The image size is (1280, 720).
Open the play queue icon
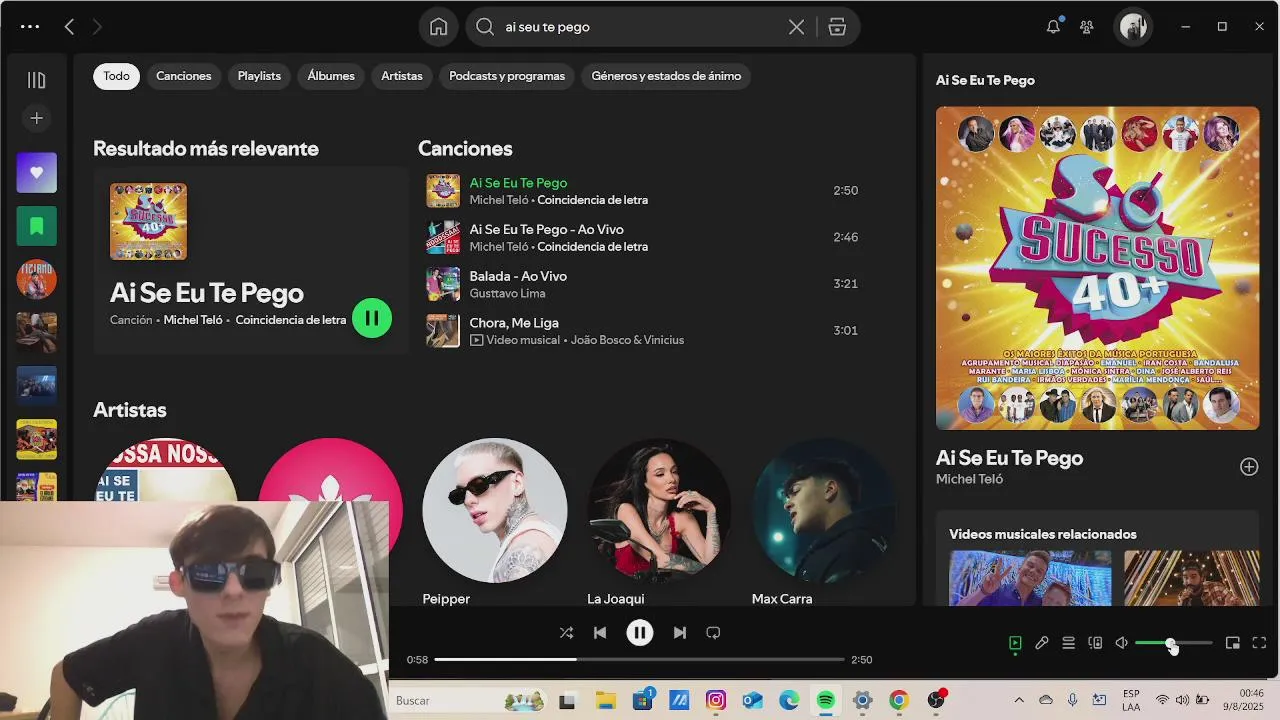point(1068,643)
